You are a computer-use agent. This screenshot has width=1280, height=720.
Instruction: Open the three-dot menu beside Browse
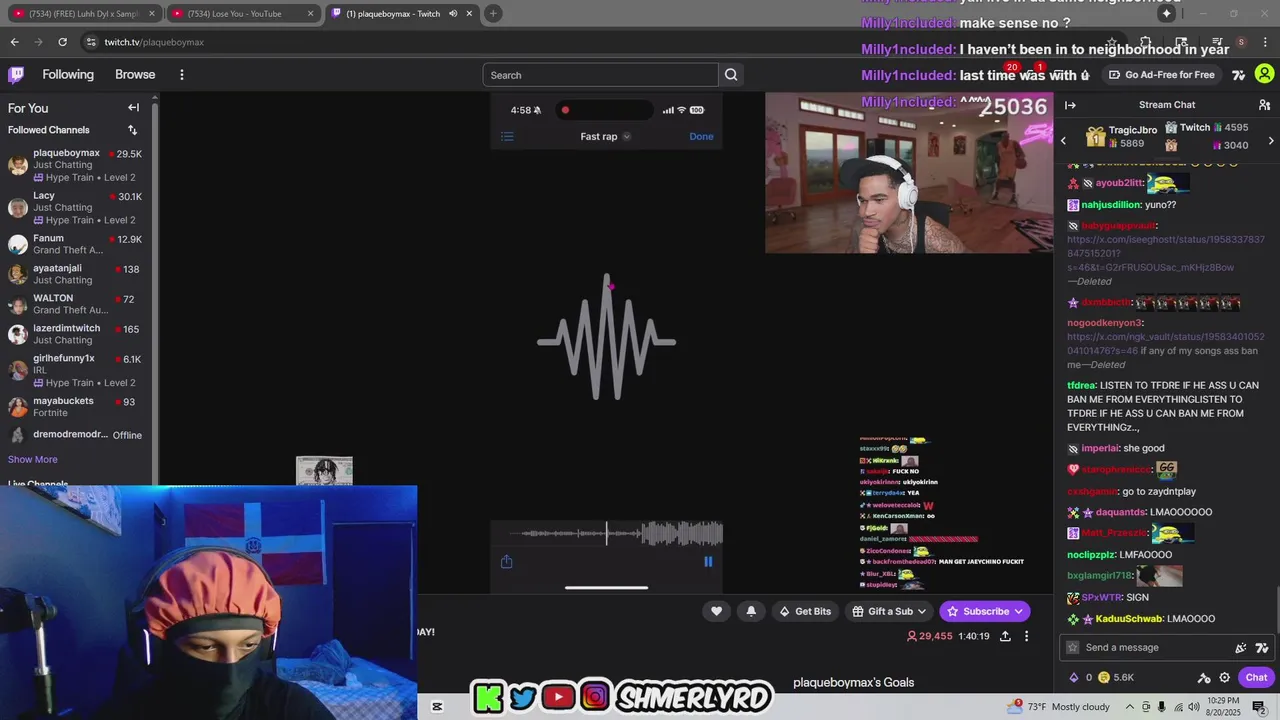point(181,75)
